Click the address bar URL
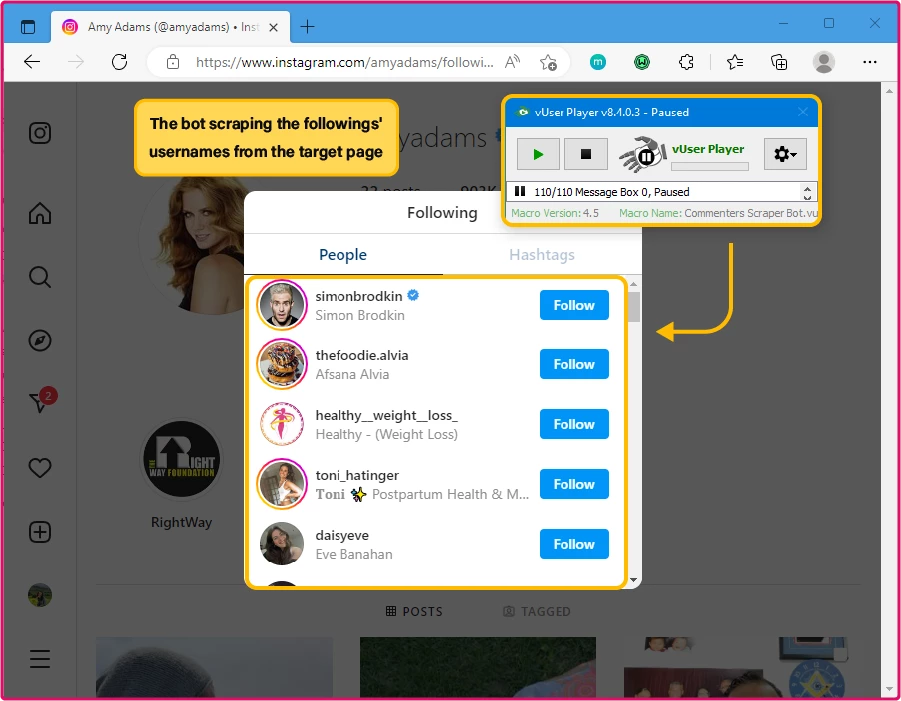The image size is (901, 701). pos(344,62)
